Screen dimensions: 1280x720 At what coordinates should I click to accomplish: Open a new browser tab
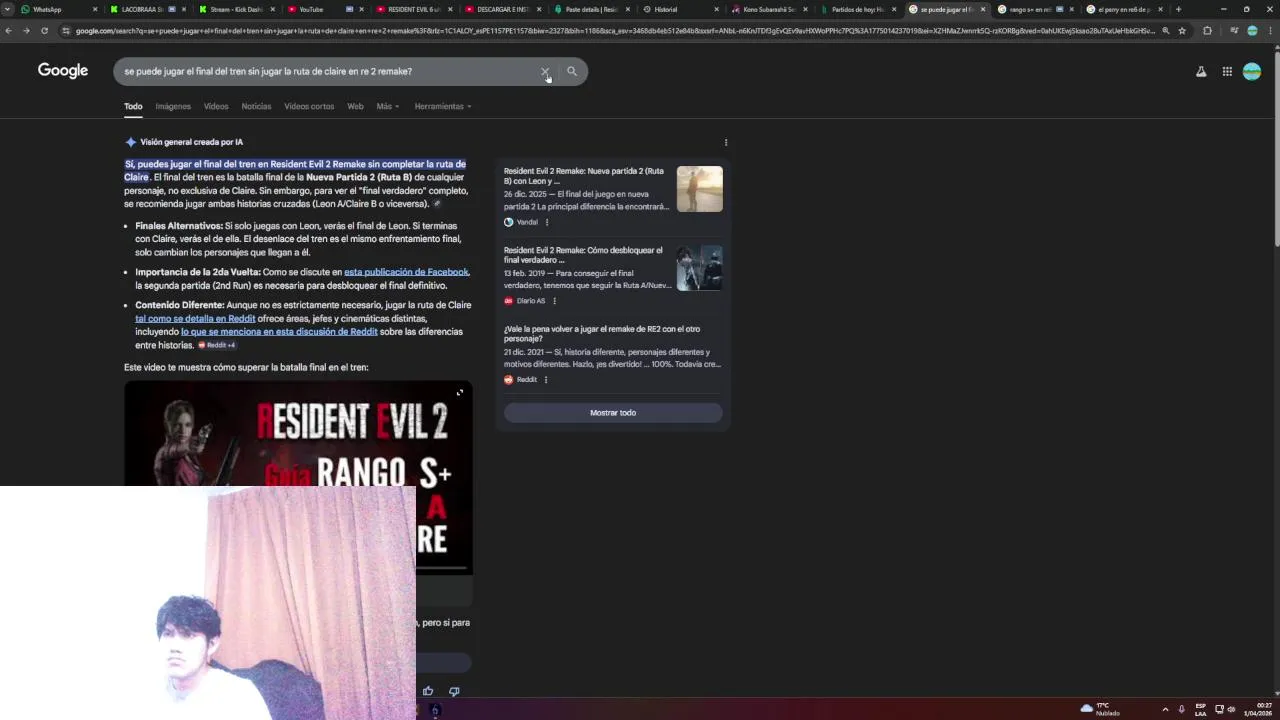(x=1178, y=9)
